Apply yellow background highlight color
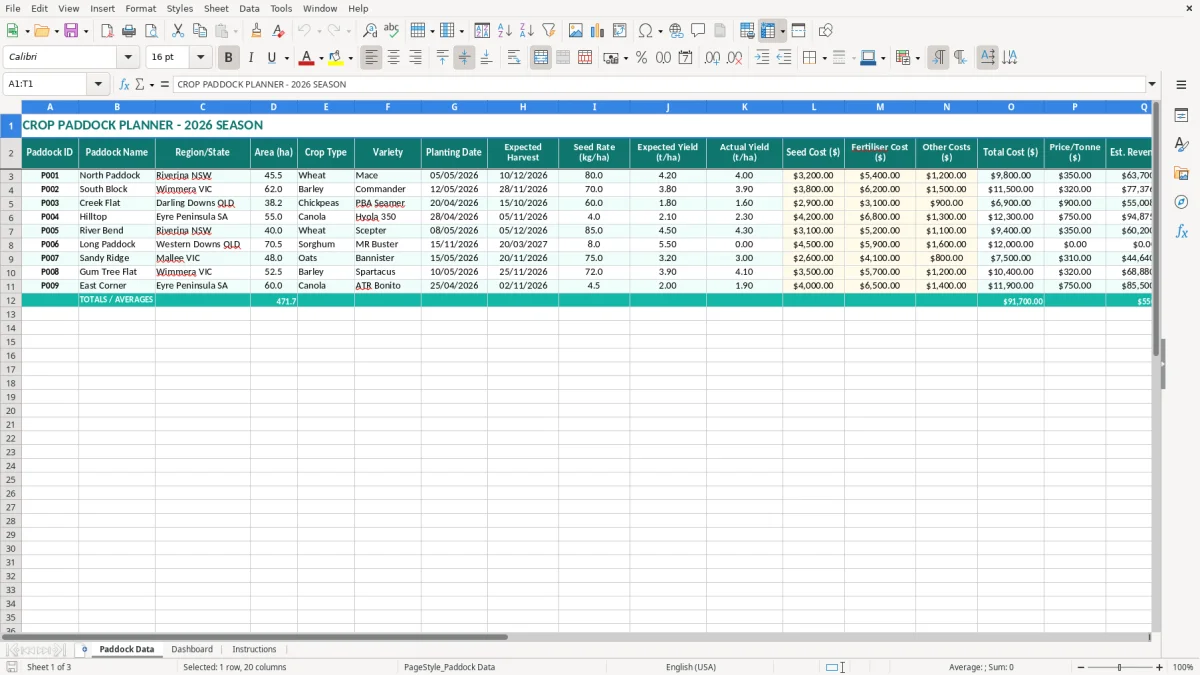Screen dimensions: 1200x675 pos(336,58)
